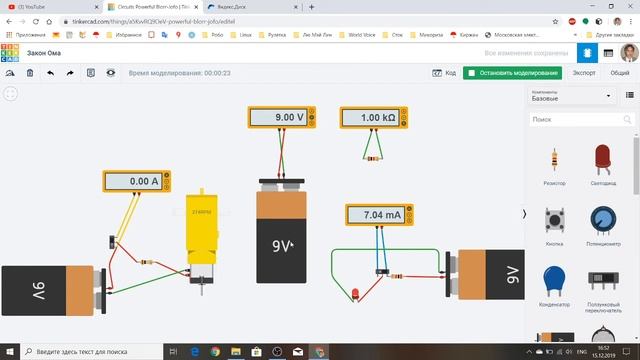640x360 pixels.
Task: Switch to circuit view button
Action: 587,53
